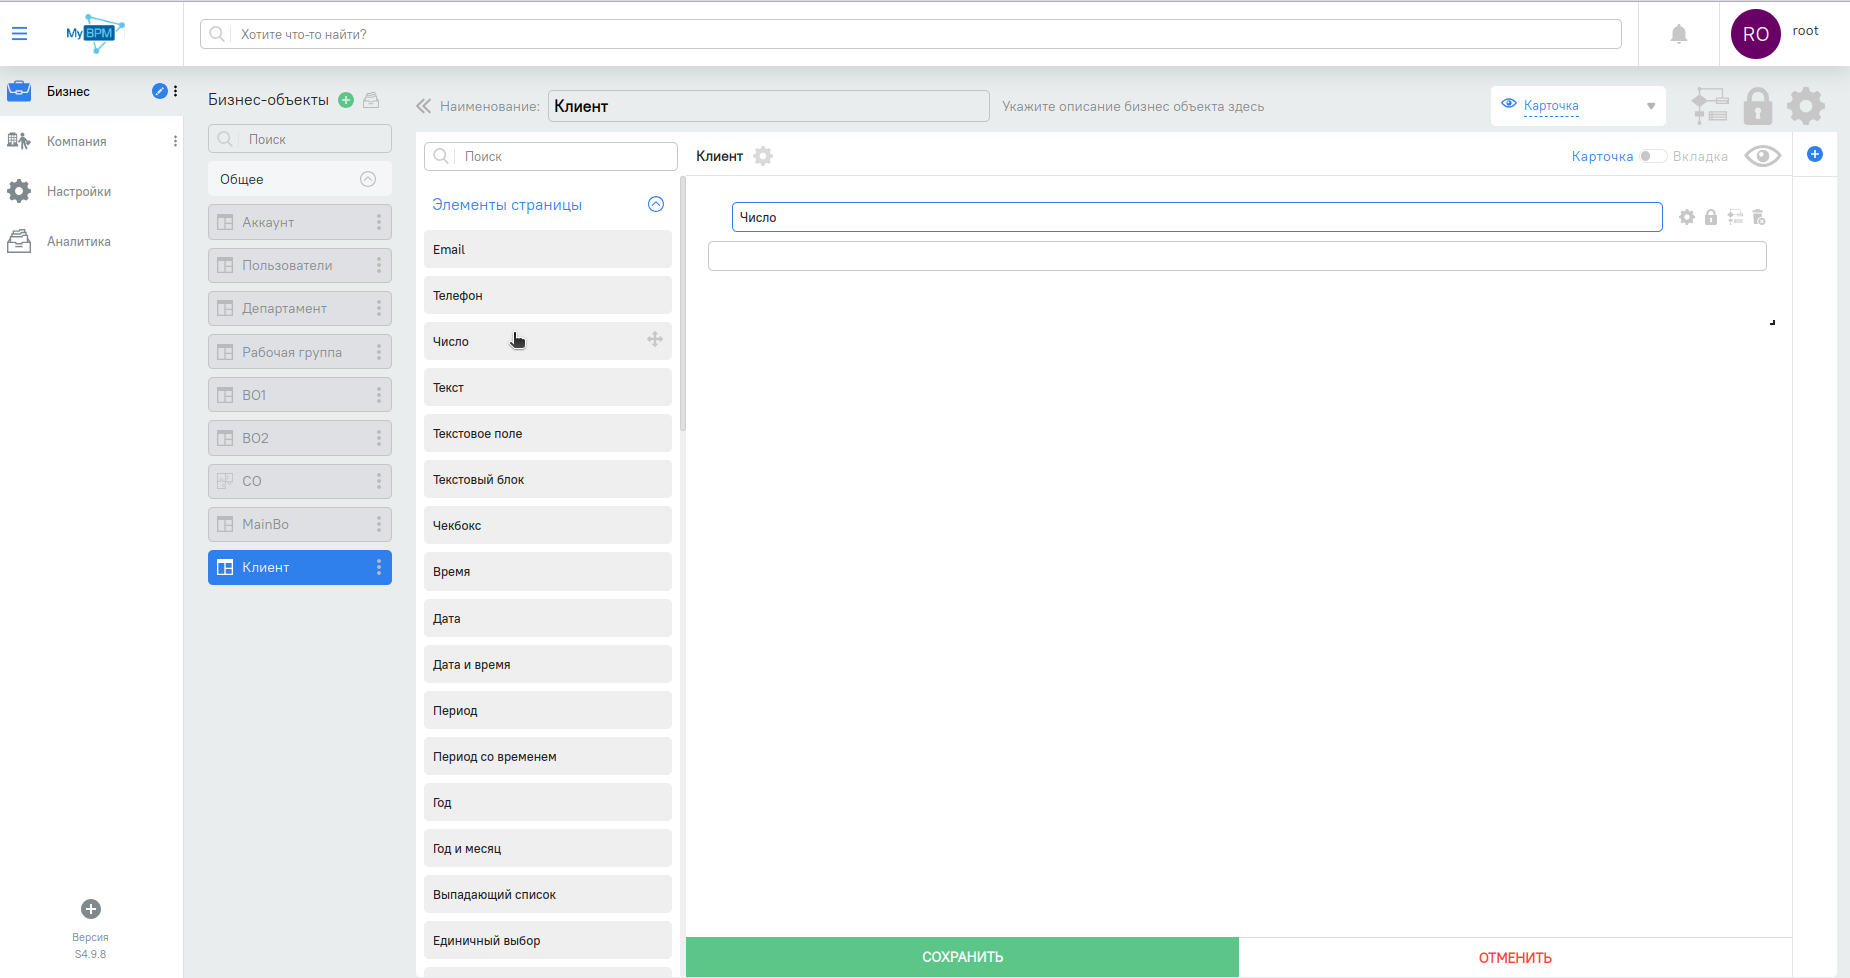Viewport: 1850px width, 978px height.
Task: Click the page elements list scrollbar
Action: 683,303
